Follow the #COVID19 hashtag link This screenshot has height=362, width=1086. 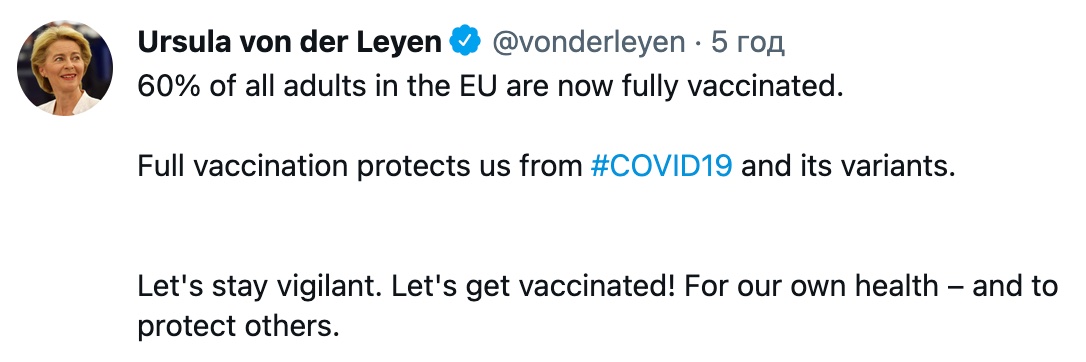[661, 167]
